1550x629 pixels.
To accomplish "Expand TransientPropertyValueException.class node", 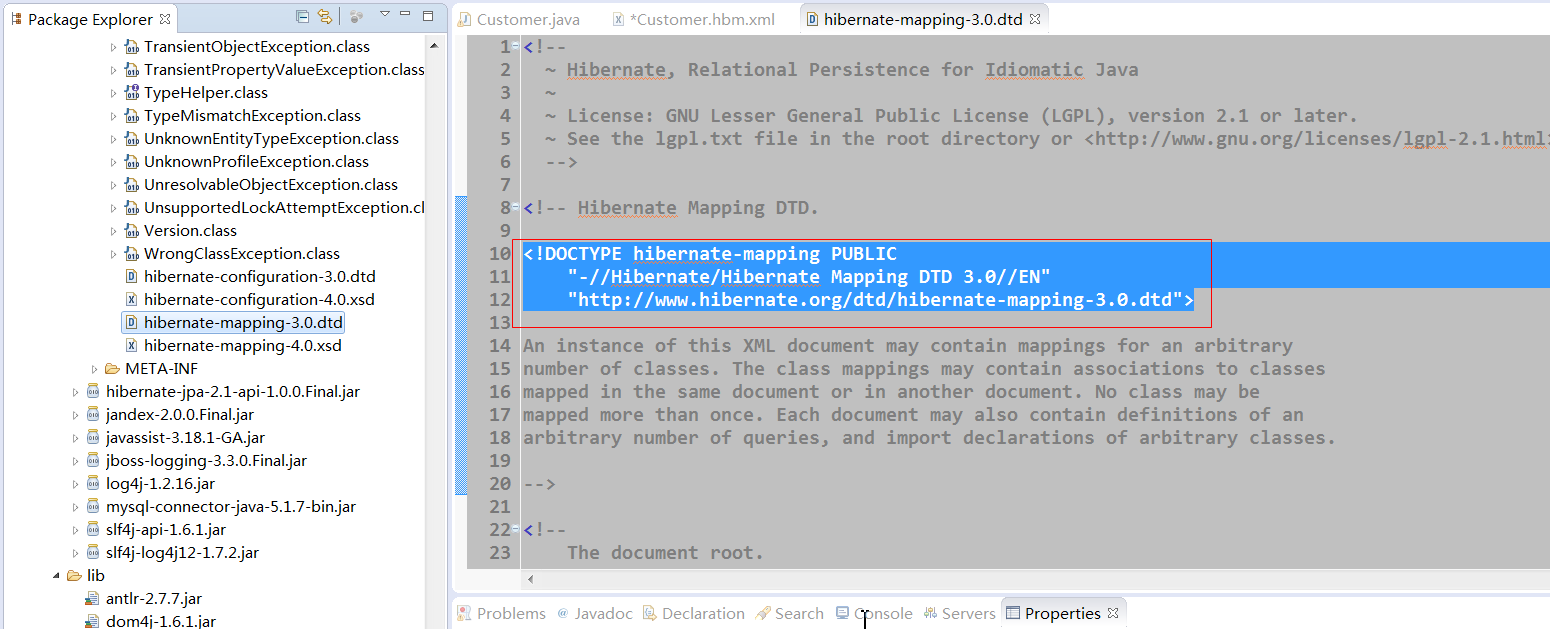I will click(113, 70).
